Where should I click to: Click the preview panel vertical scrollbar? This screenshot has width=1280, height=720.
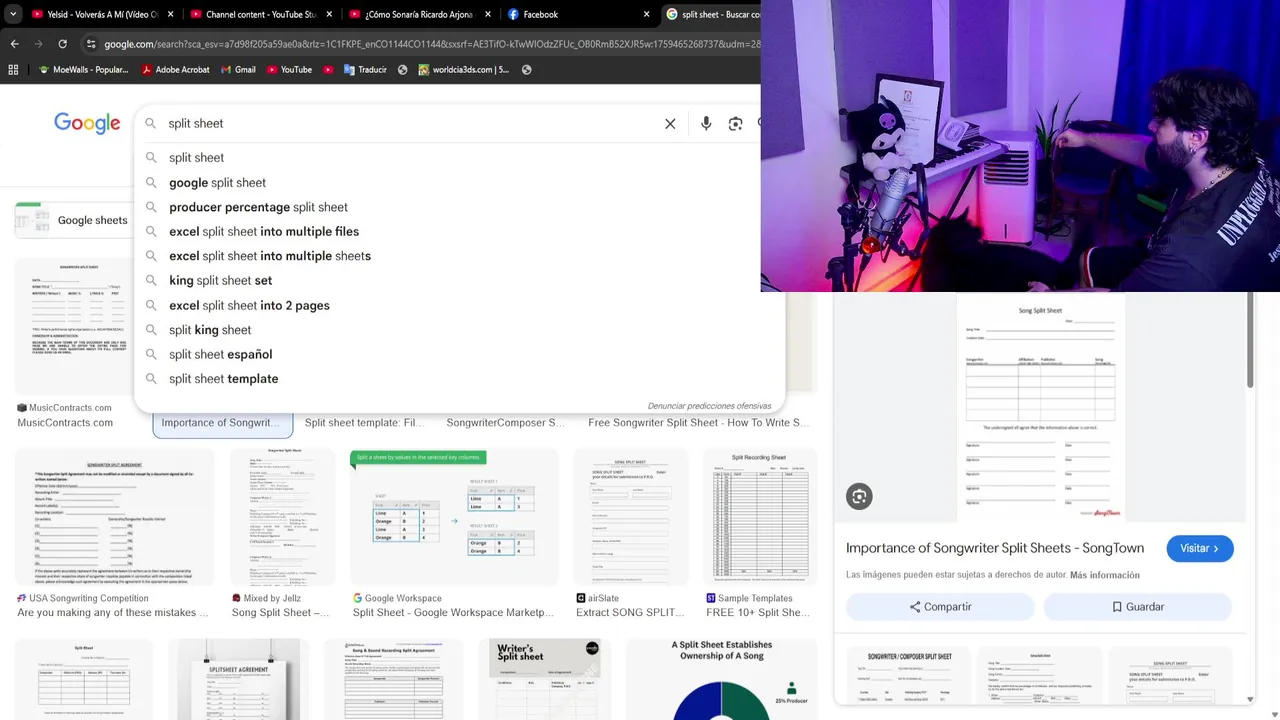pyautogui.click(x=1250, y=340)
